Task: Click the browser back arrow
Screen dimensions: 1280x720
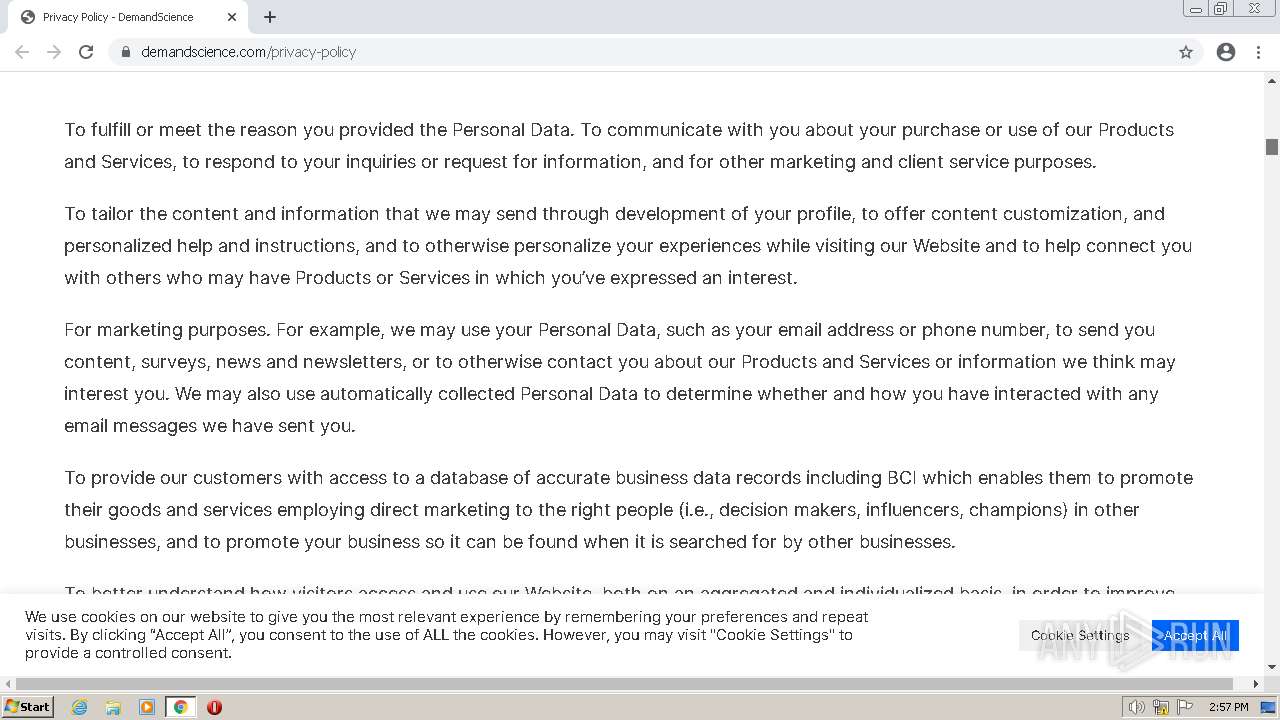Action: coord(22,52)
